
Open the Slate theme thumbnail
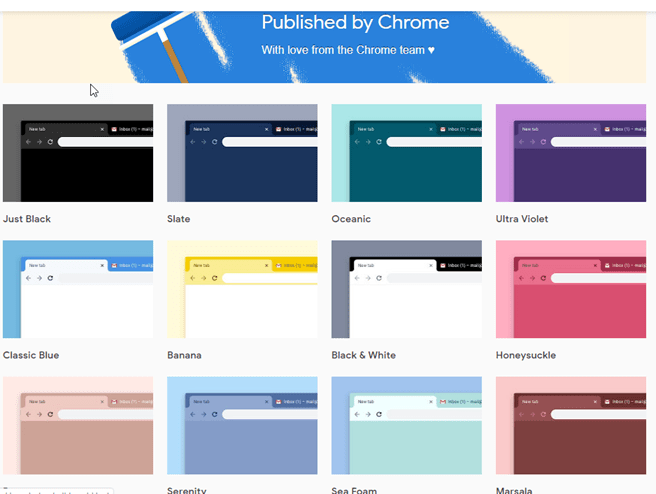click(242, 153)
